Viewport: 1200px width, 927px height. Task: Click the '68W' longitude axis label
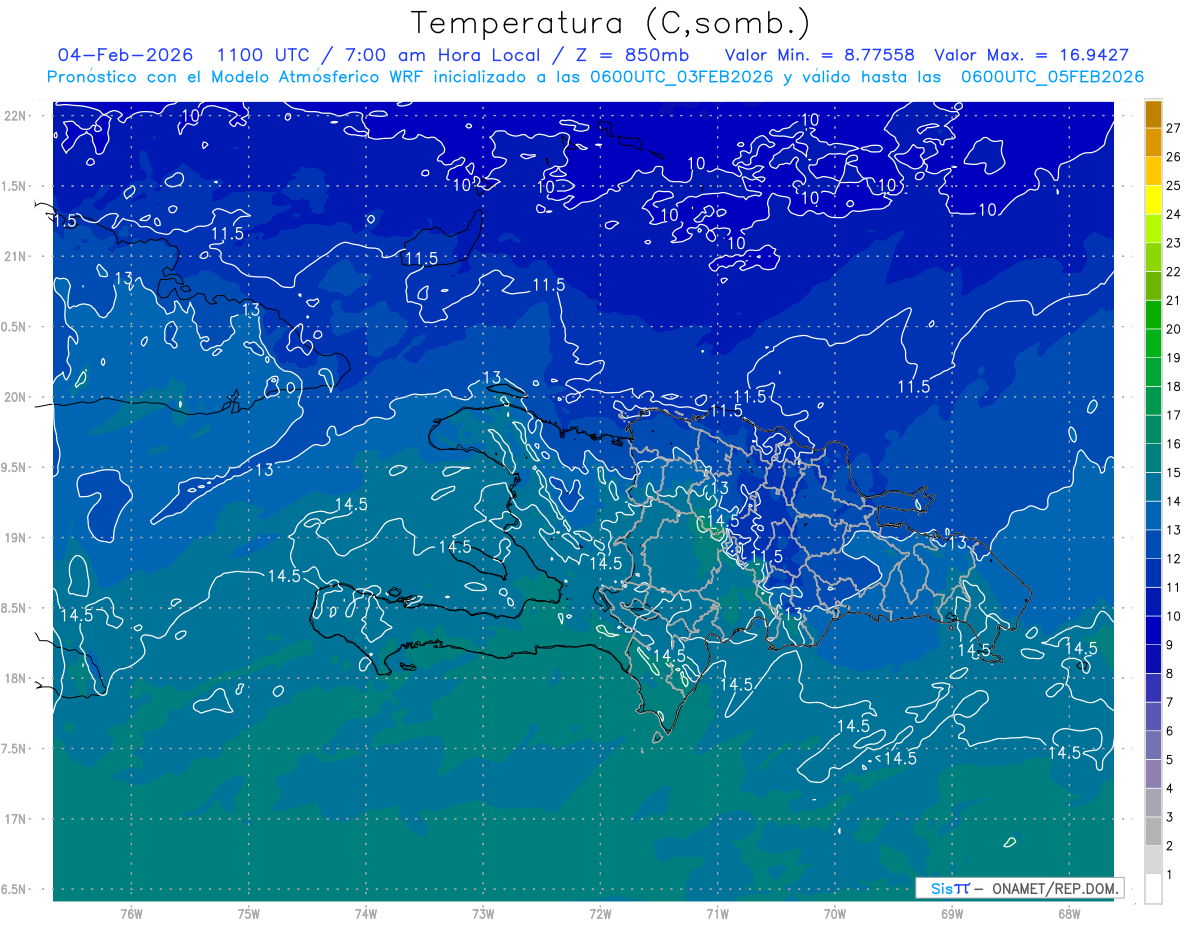(x=1069, y=913)
